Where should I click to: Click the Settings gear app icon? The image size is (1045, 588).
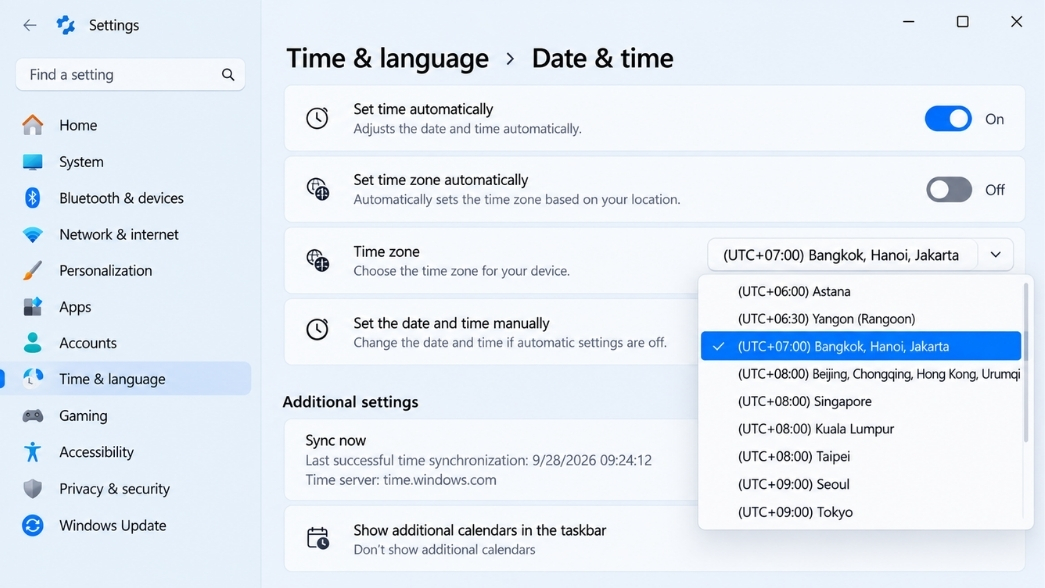click(65, 25)
